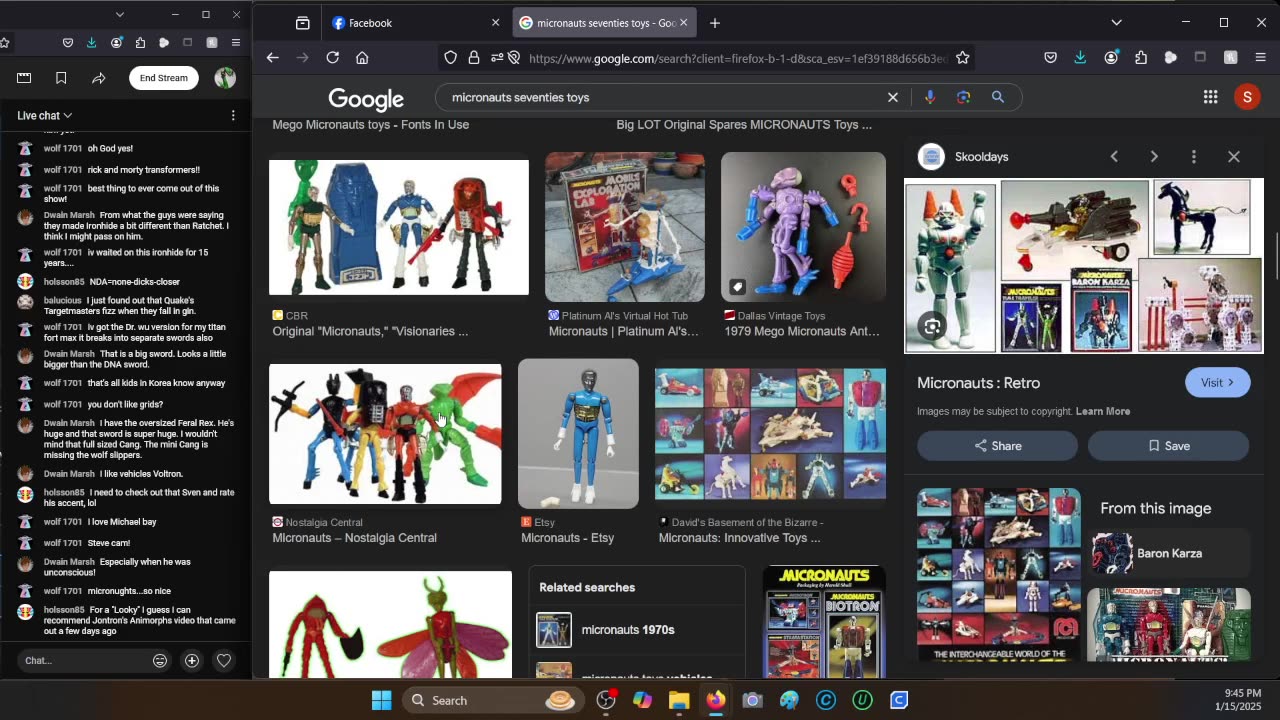Share the previewed image
The height and width of the screenshot is (720, 1280).
[997, 446]
